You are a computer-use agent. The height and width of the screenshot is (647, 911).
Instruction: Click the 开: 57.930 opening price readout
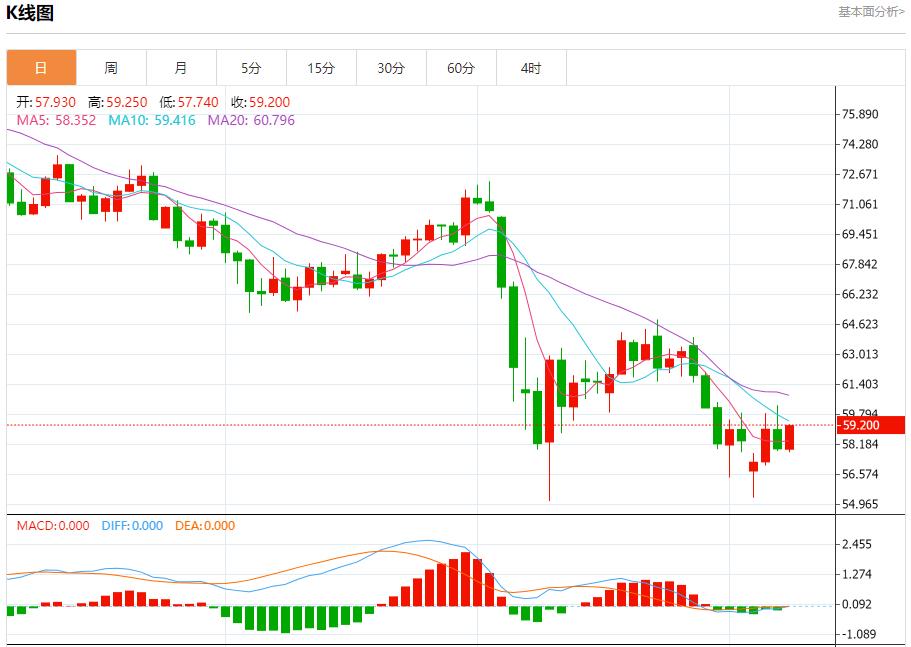[x=47, y=102]
